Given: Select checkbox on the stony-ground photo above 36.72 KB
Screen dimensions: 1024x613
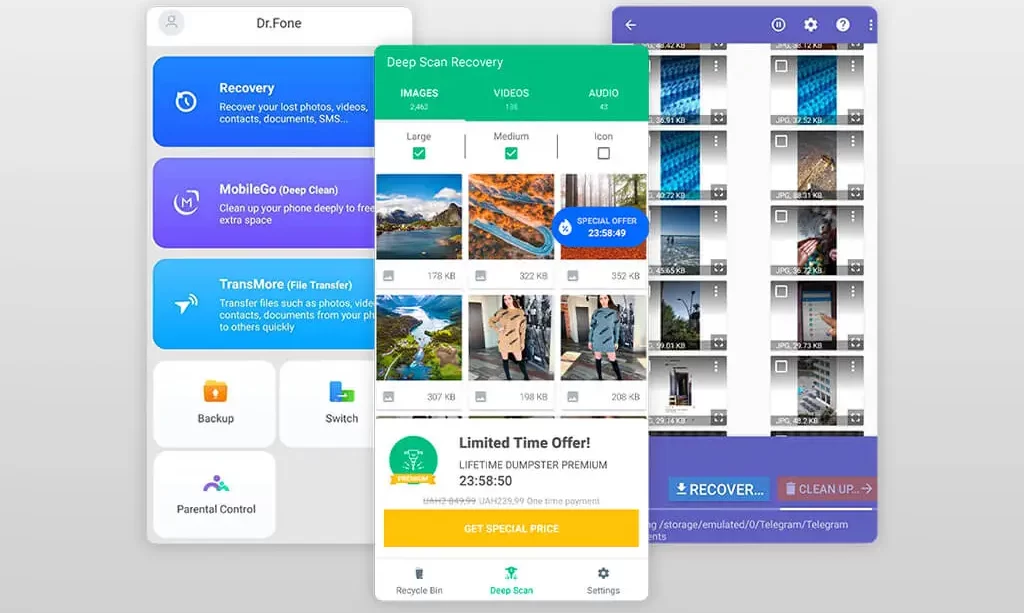Looking at the screenshot, I should tap(781, 141).
